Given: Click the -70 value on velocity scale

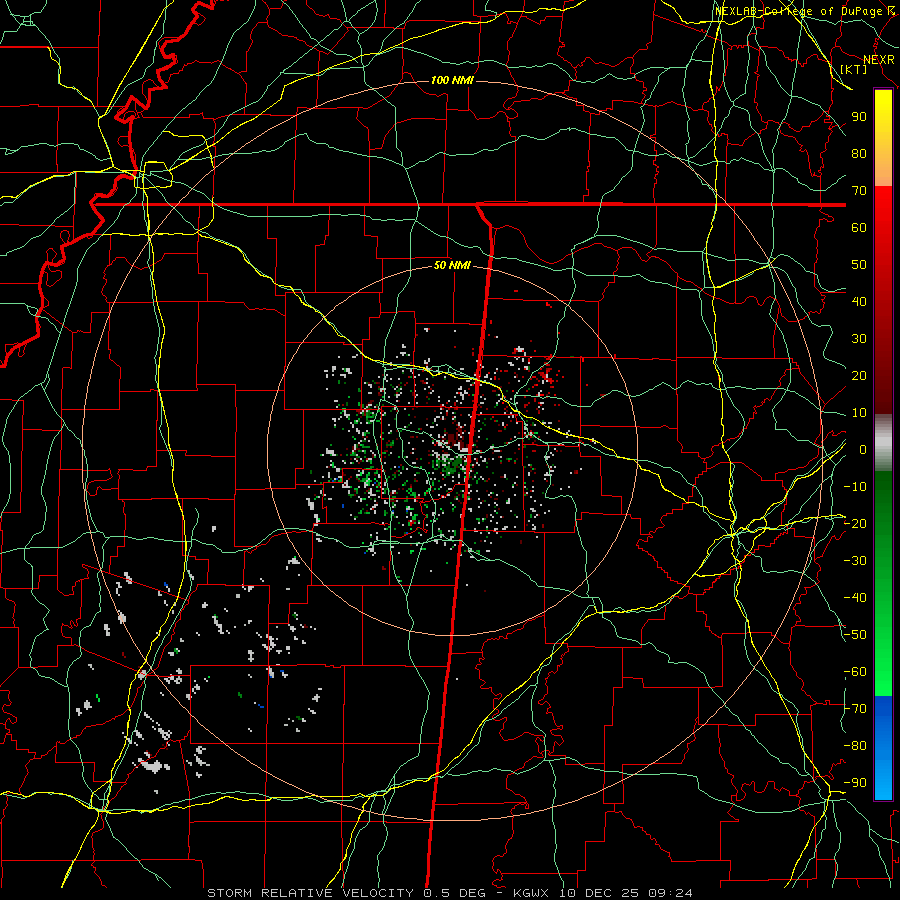Looking at the screenshot, I should click(x=855, y=709).
